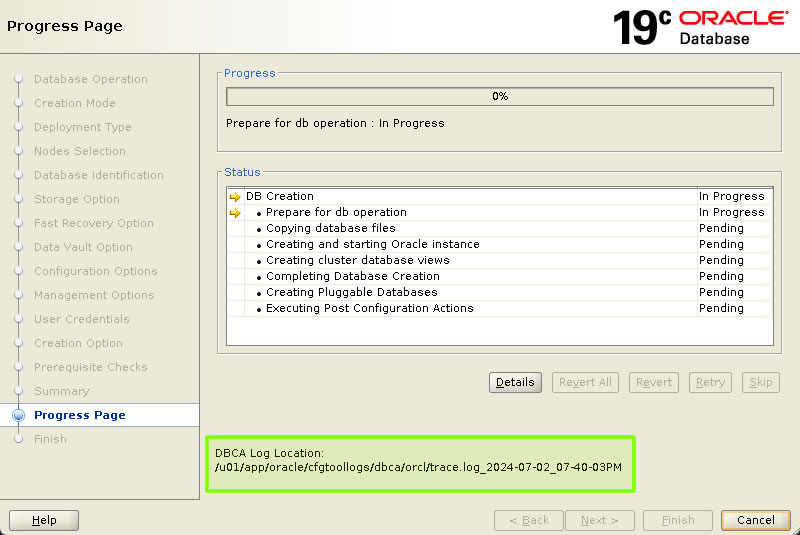Select Creation Mode step in sidebar
This screenshot has width=800, height=535.
[x=75, y=103]
